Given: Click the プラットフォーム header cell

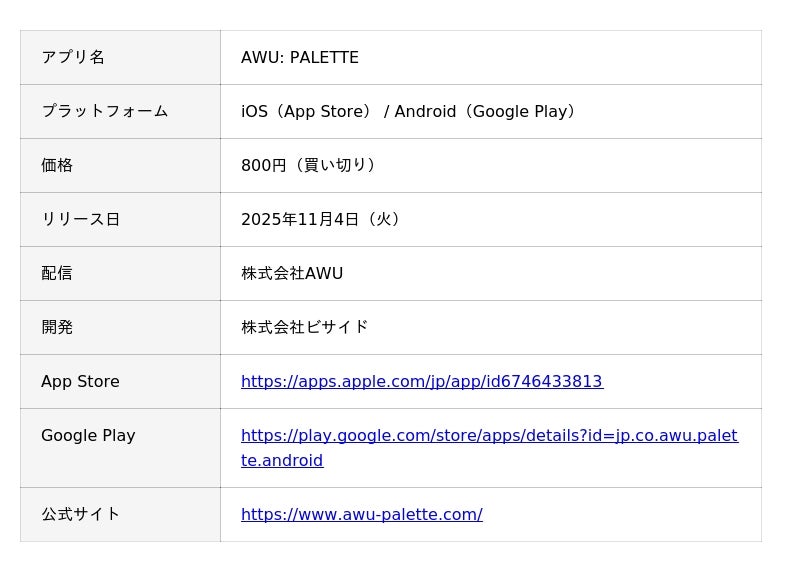Looking at the screenshot, I should [104, 112].
